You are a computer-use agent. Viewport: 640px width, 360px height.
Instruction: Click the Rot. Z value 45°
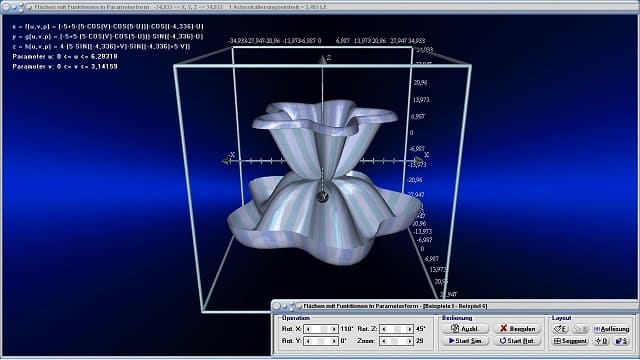pos(421,329)
